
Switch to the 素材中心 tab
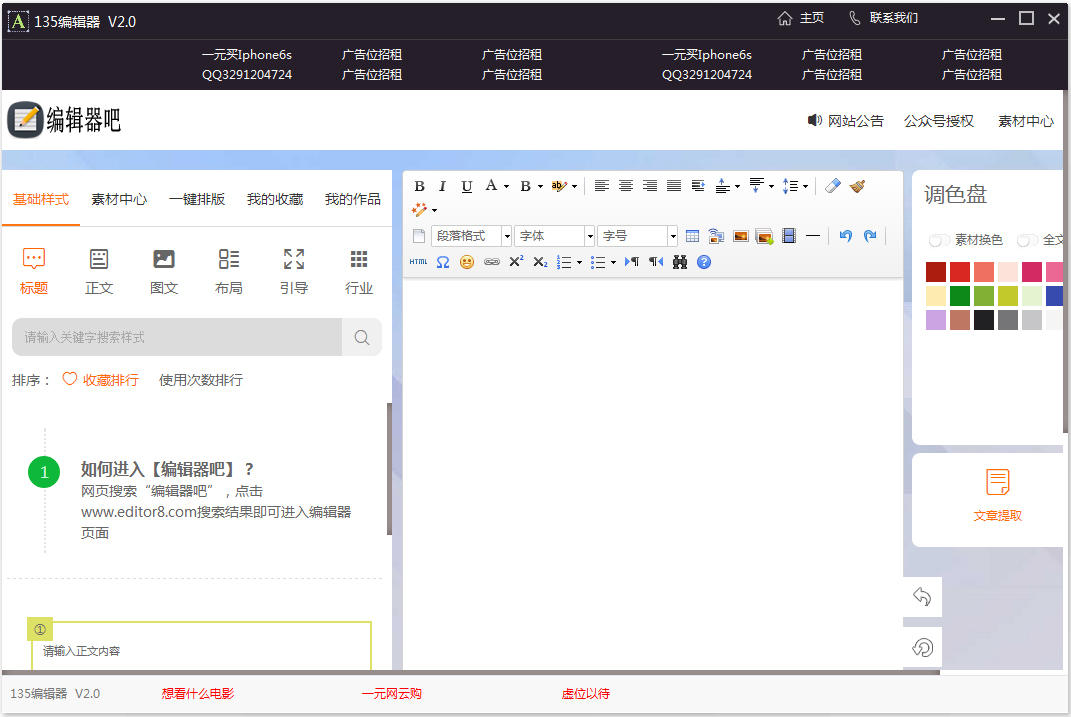(119, 199)
